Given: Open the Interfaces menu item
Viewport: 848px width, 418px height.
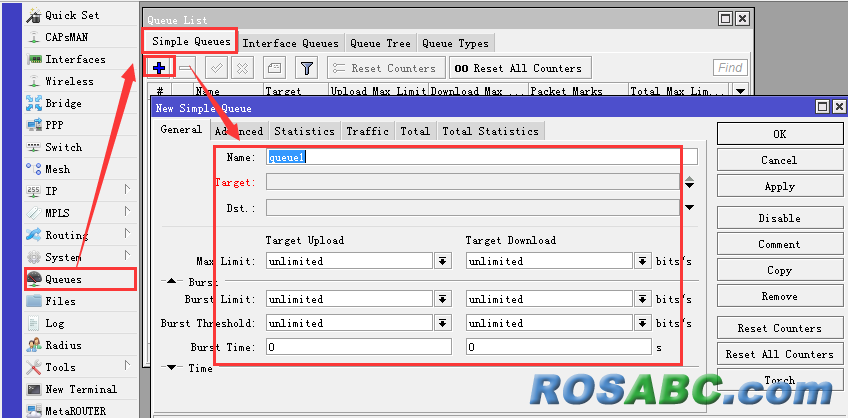Looking at the screenshot, I should [75, 59].
